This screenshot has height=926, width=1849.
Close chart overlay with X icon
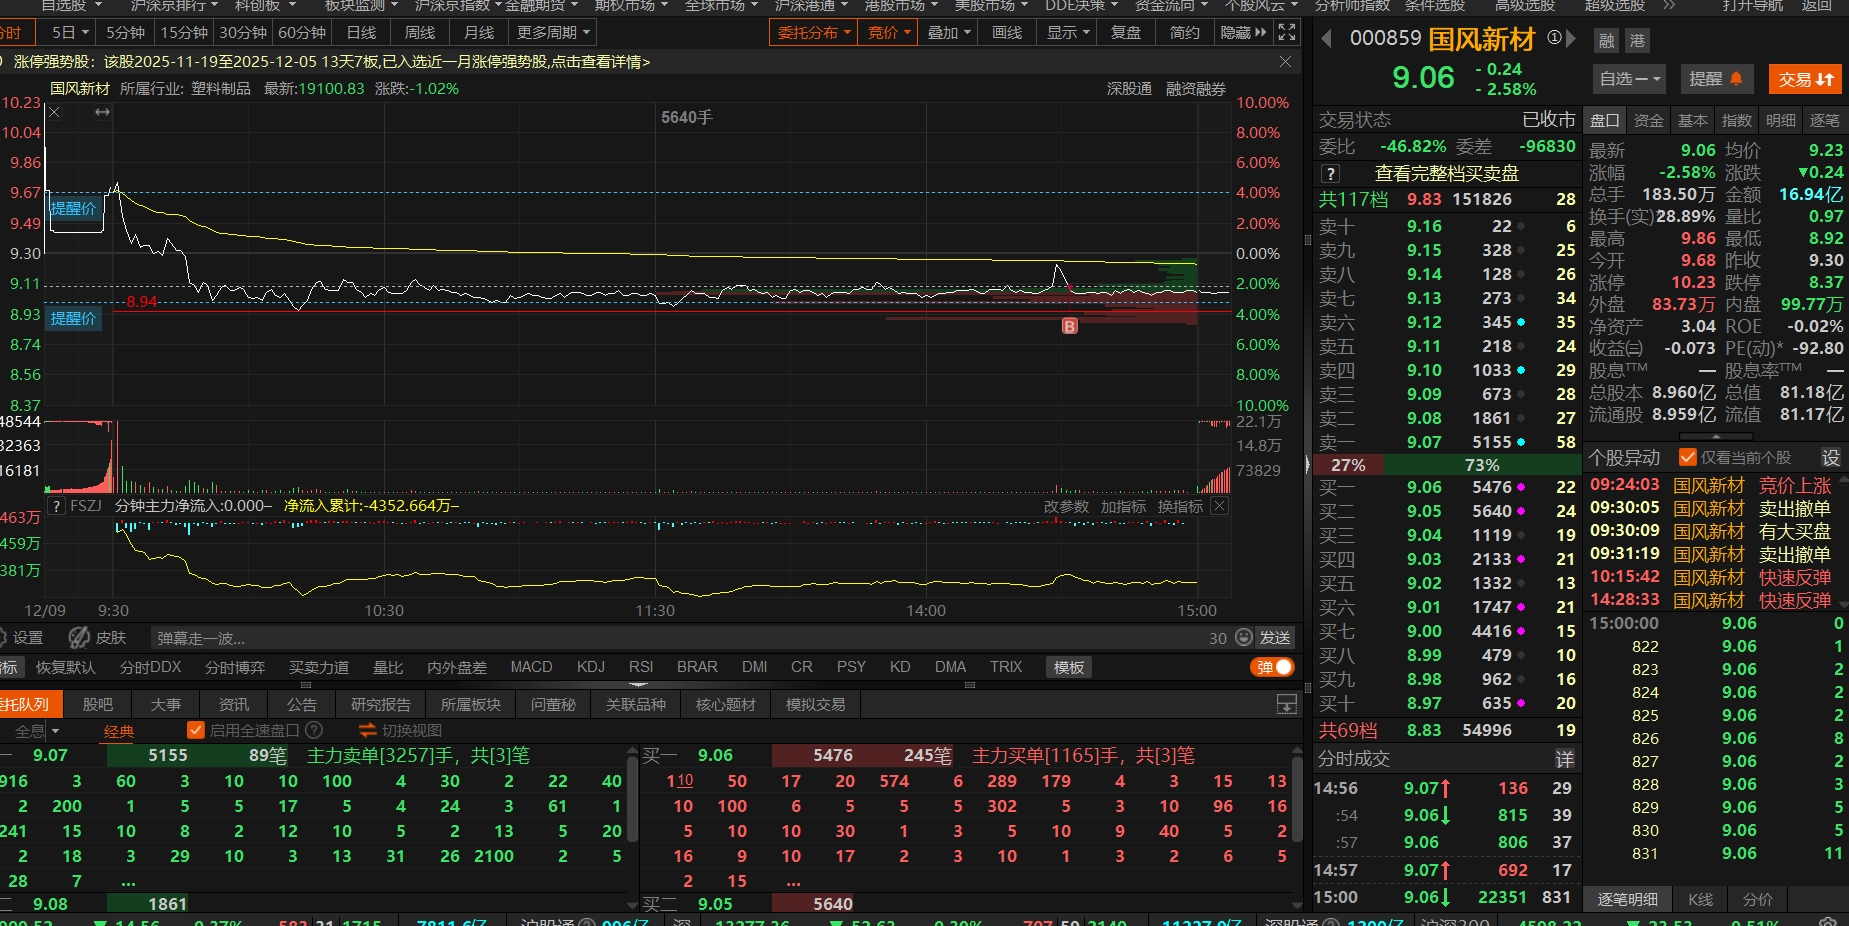tap(55, 112)
